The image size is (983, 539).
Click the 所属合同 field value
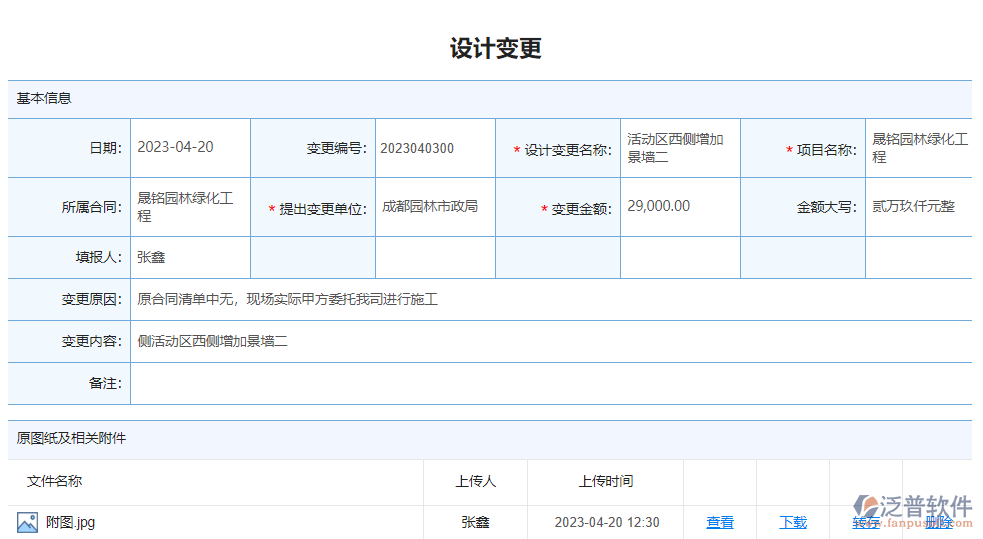click(x=190, y=207)
